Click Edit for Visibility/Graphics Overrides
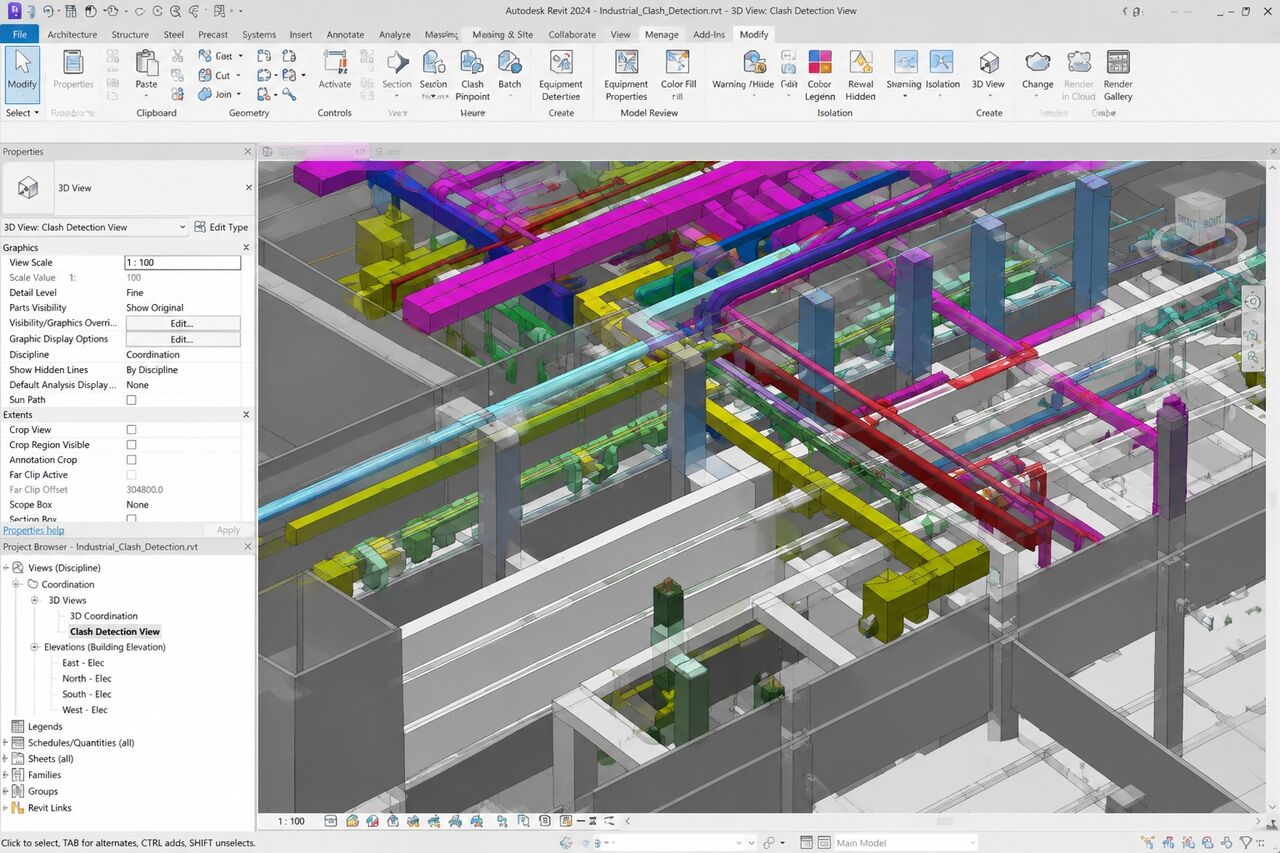 pos(183,323)
